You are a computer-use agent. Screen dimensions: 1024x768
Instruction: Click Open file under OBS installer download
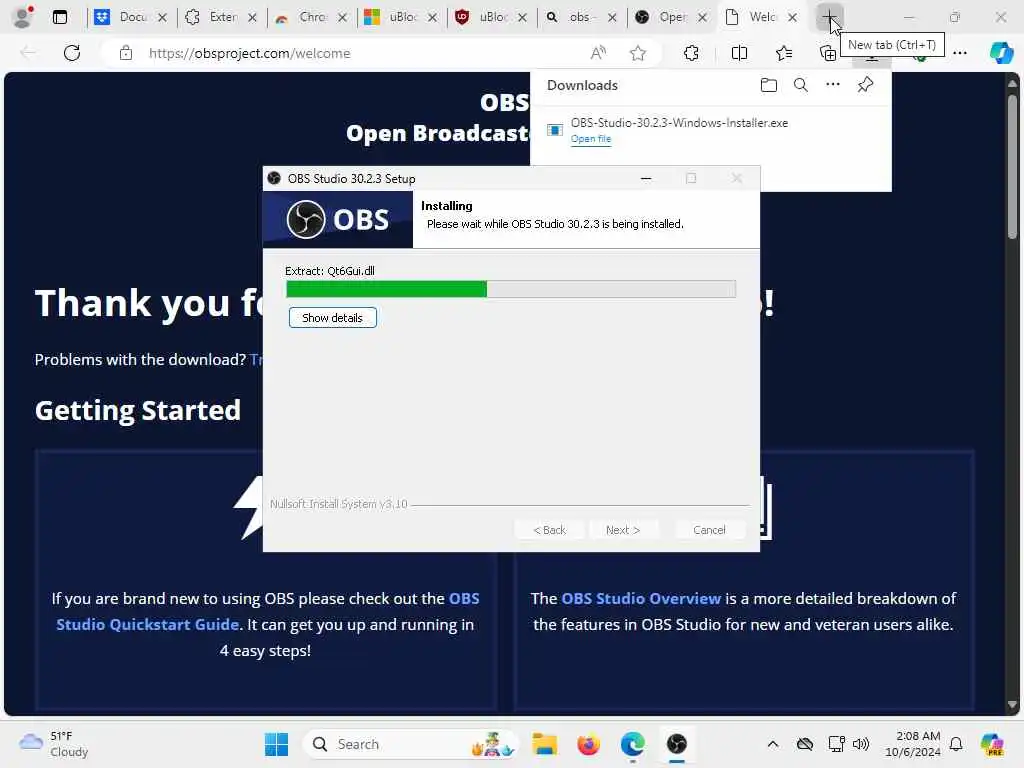point(591,138)
